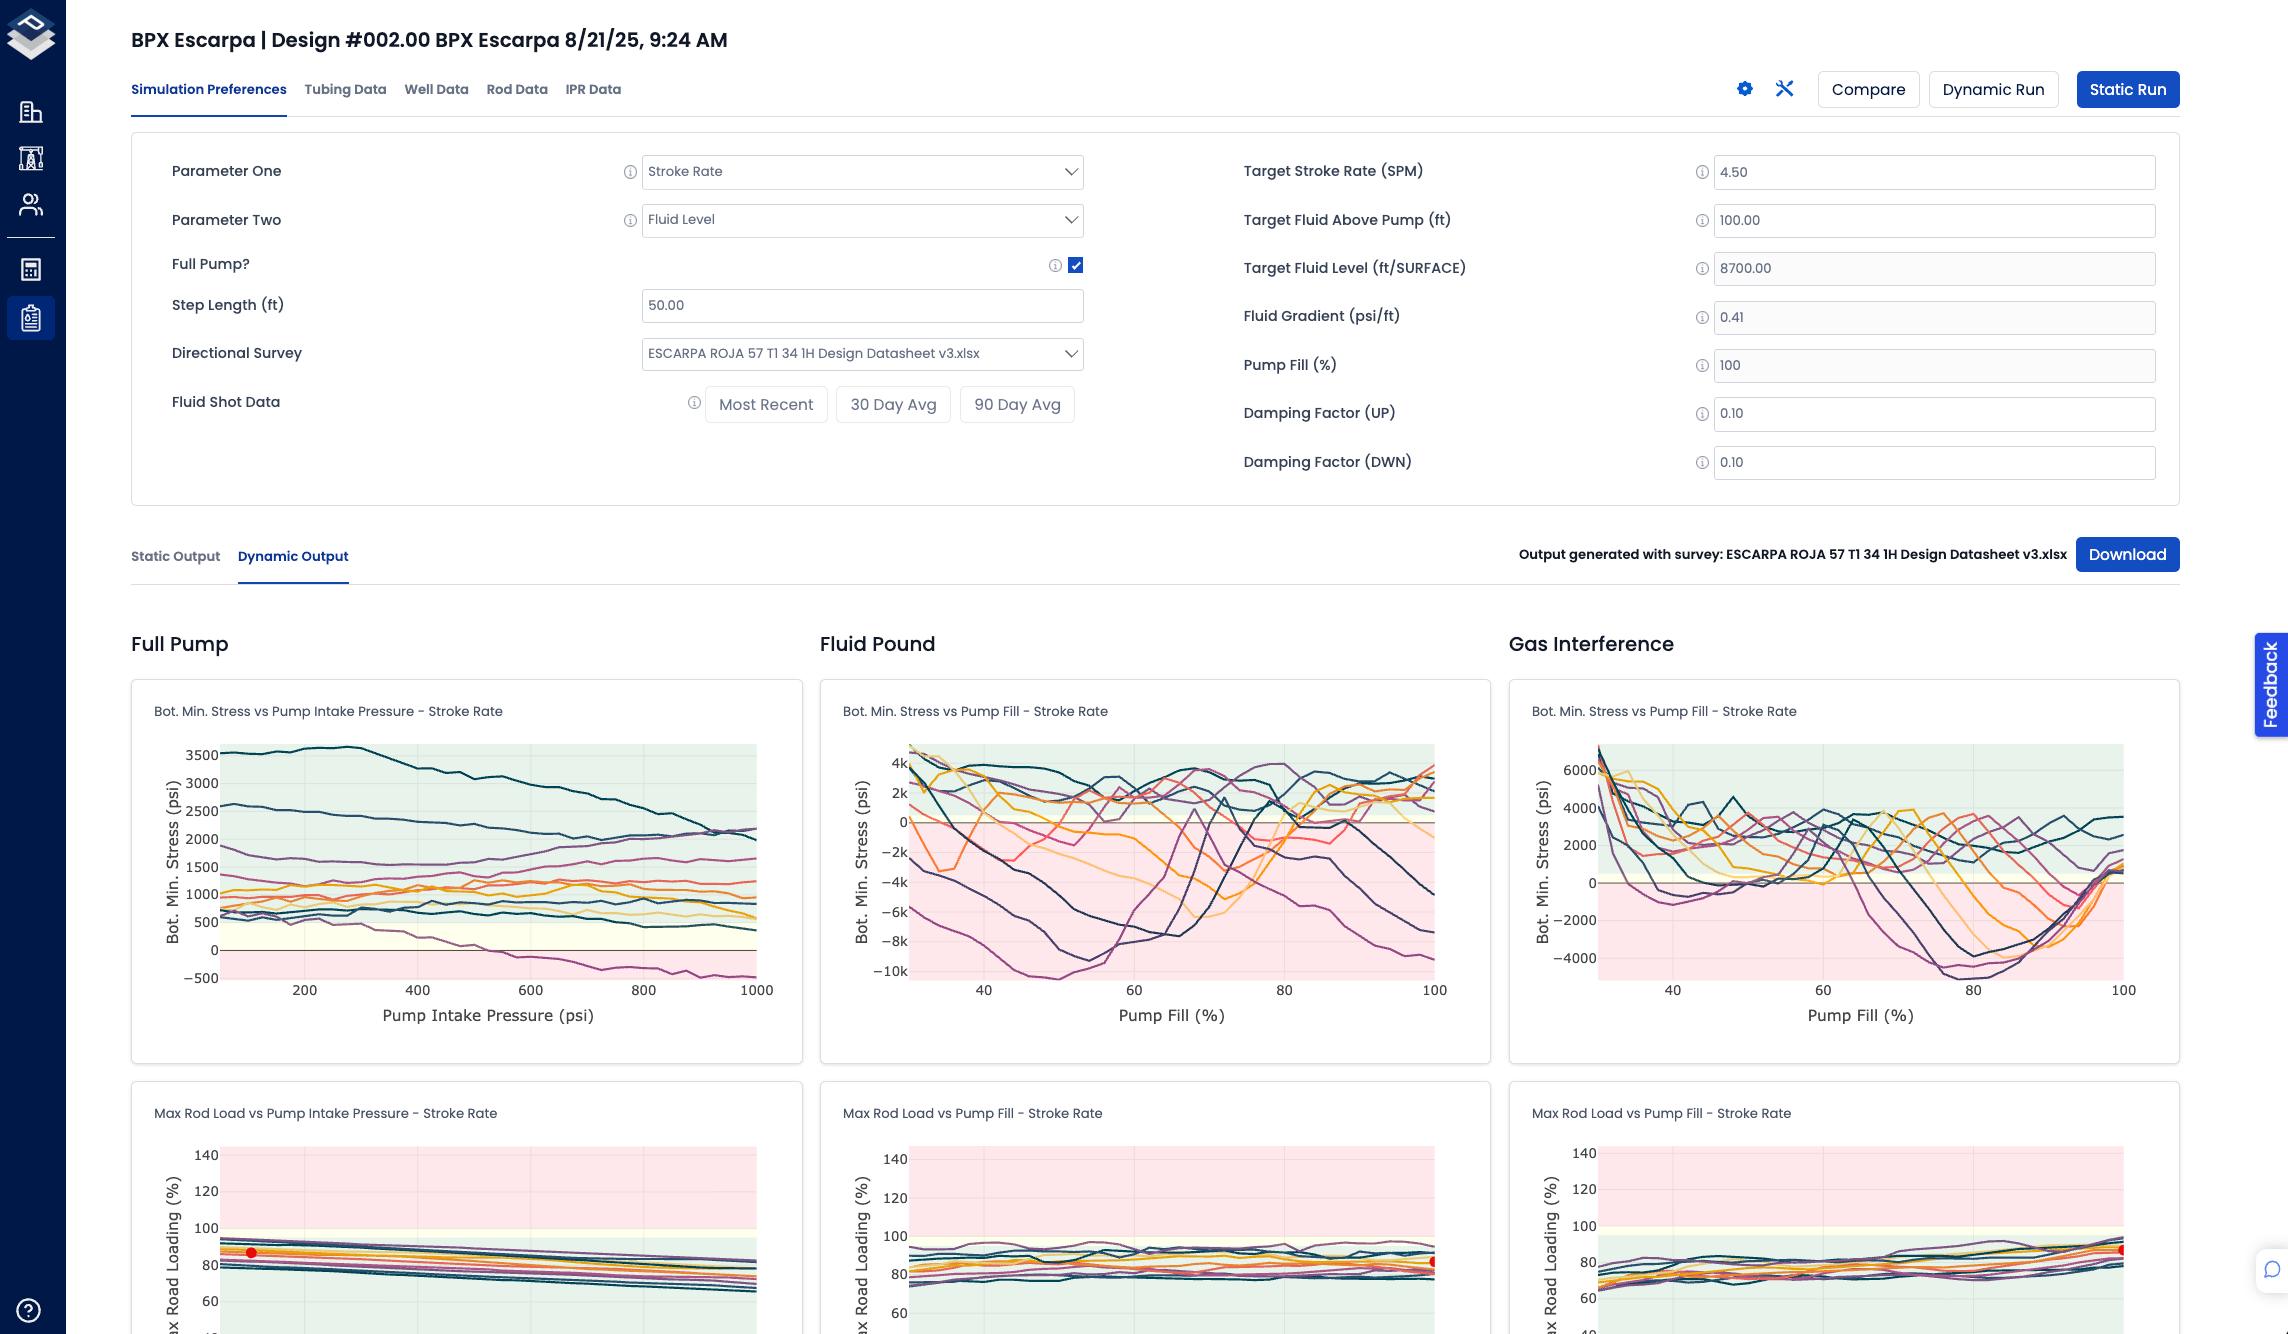Viewport: 2288px width, 1334px height.
Task: Select the pumpjack wells icon in sidebar
Action: (x=31, y=158)
